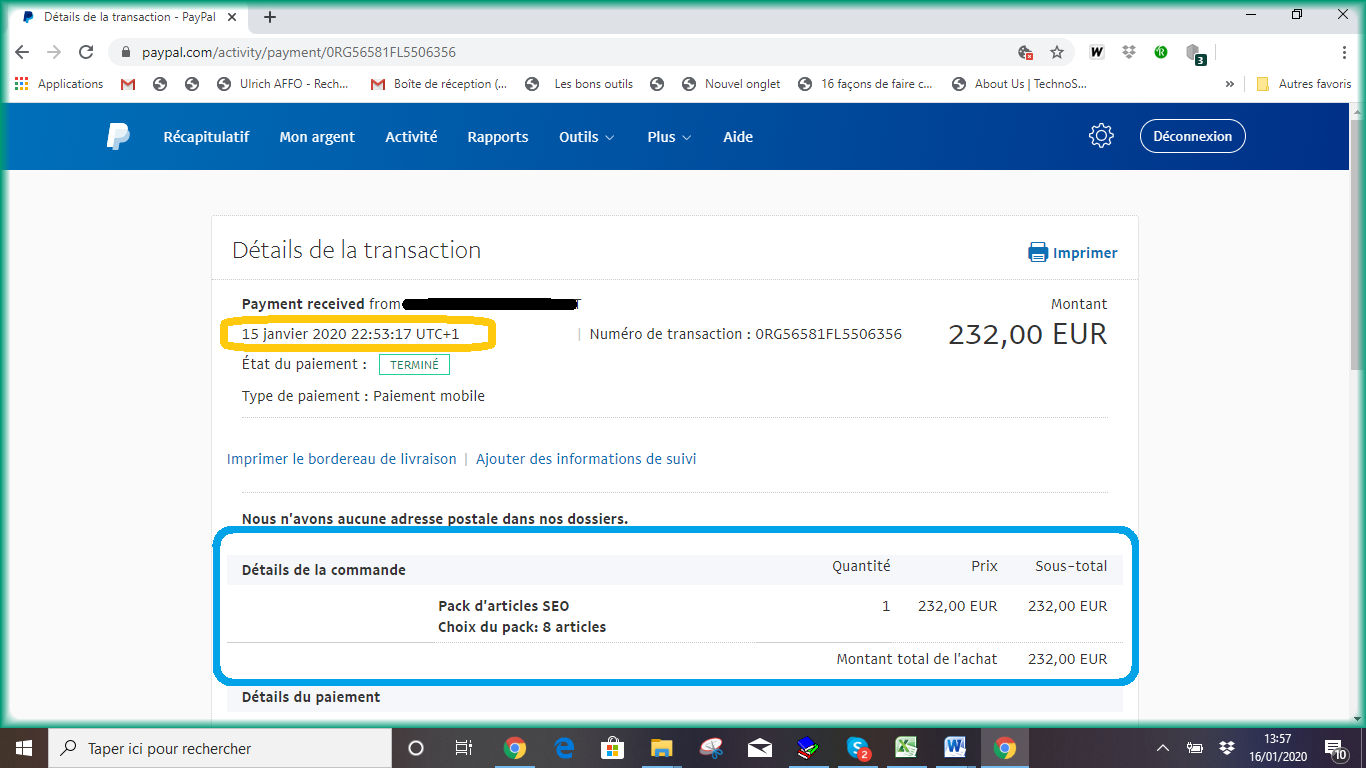Screen dimensions: 1366x768
Task: Click the Déconnexion button
Action: click(x=1192, y=137)
